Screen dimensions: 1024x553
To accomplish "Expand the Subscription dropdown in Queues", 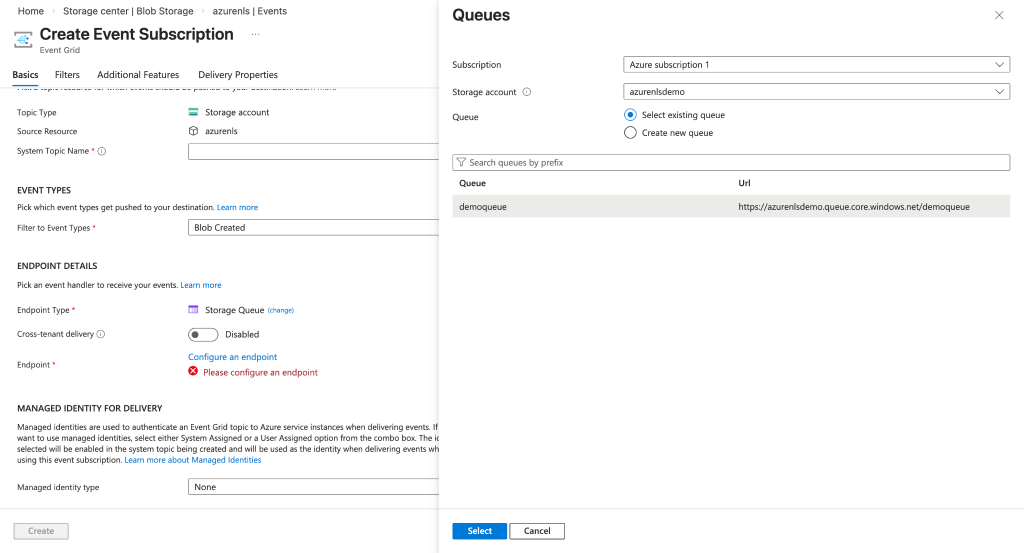I will [x=816, y=65].
